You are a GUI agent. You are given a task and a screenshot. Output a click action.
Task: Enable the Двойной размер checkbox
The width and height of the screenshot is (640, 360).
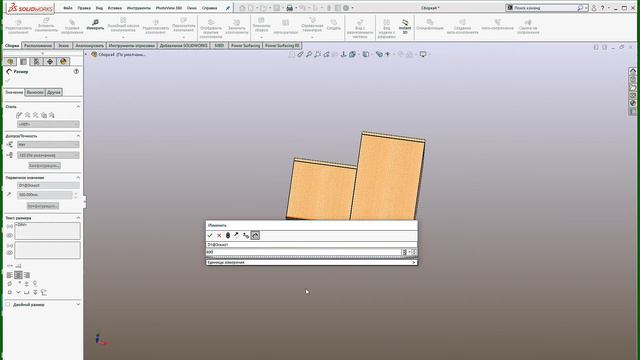[x=7, y=304]
